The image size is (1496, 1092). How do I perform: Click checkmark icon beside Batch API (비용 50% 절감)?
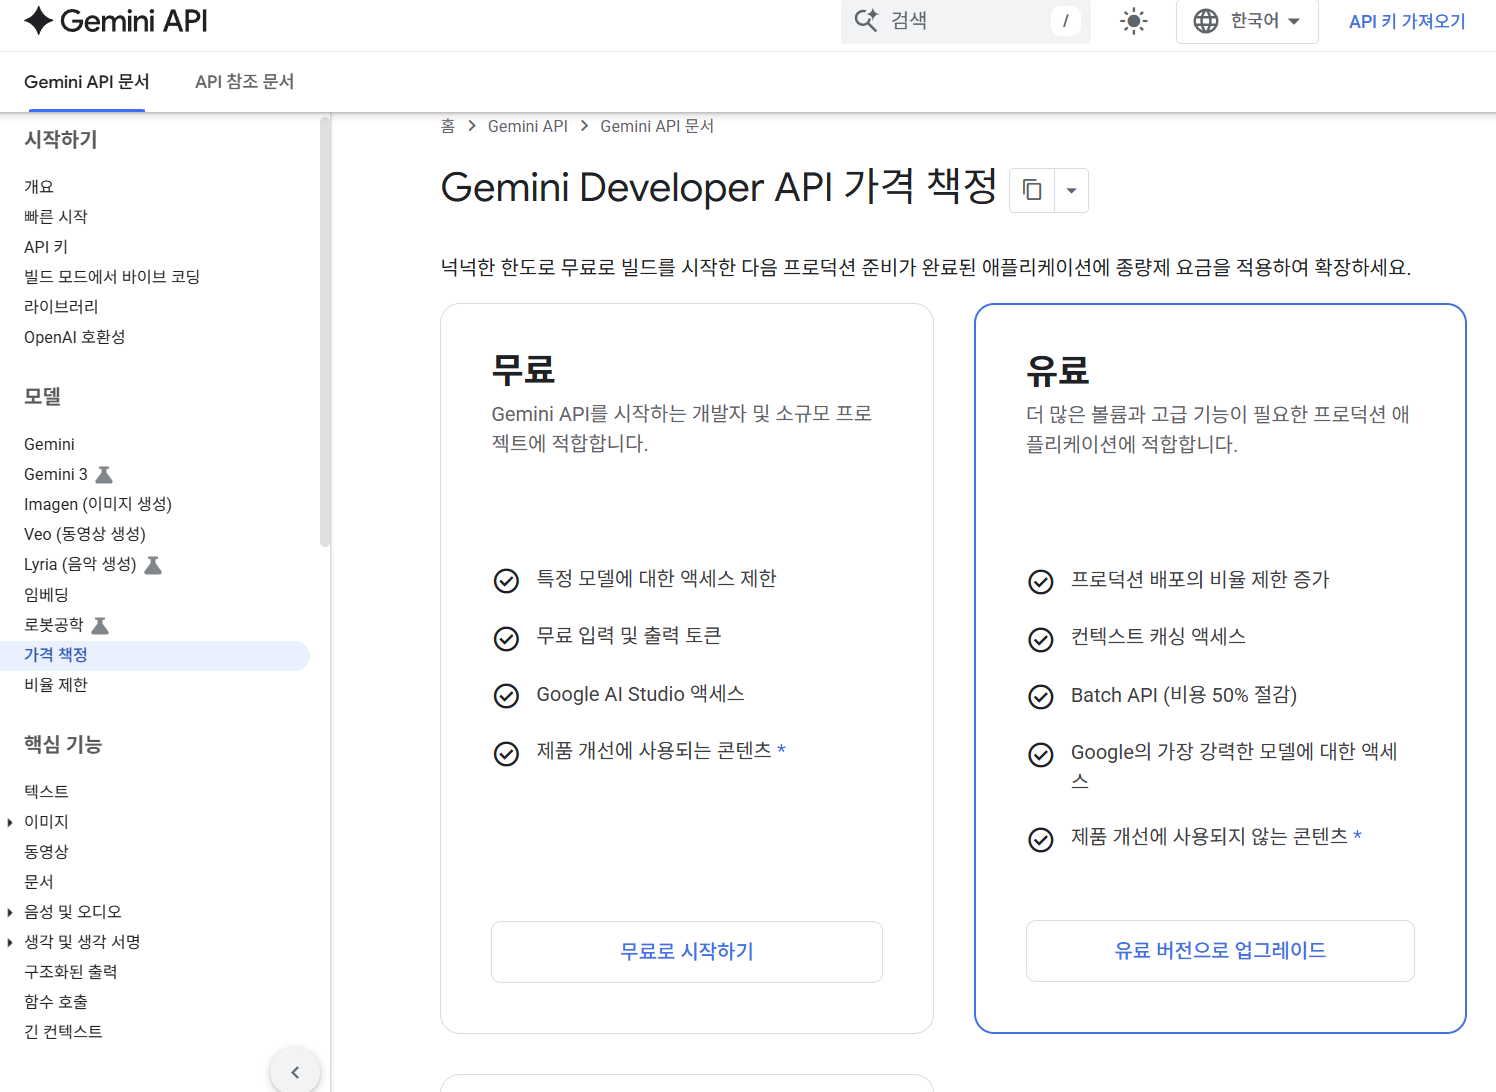pyautogui.click(x=1041, y=697)
